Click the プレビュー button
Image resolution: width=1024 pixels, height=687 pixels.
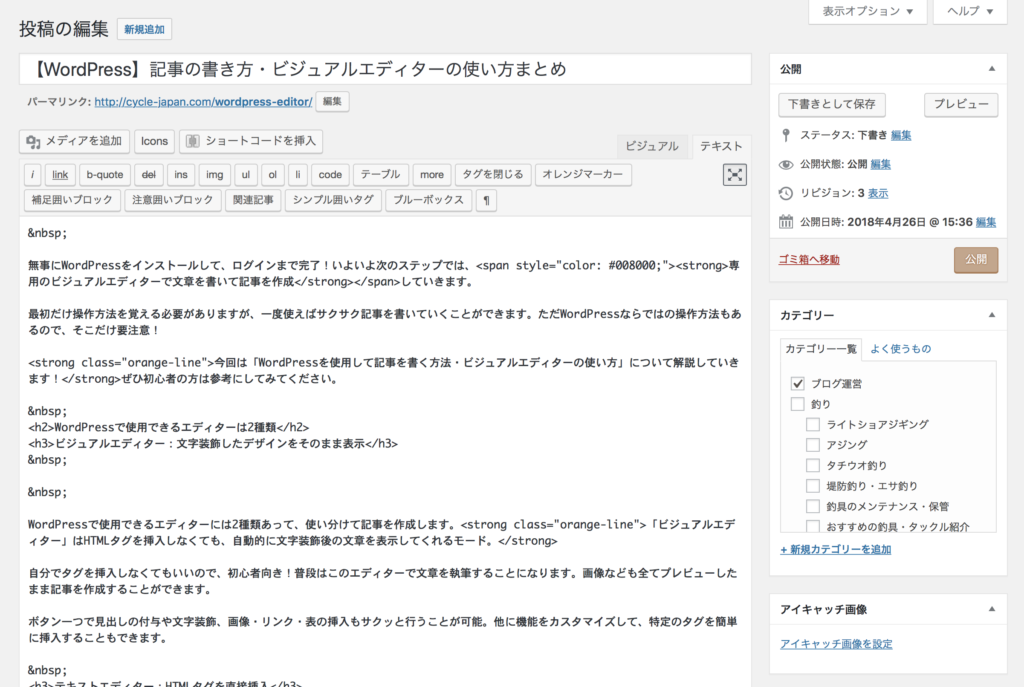961,104
